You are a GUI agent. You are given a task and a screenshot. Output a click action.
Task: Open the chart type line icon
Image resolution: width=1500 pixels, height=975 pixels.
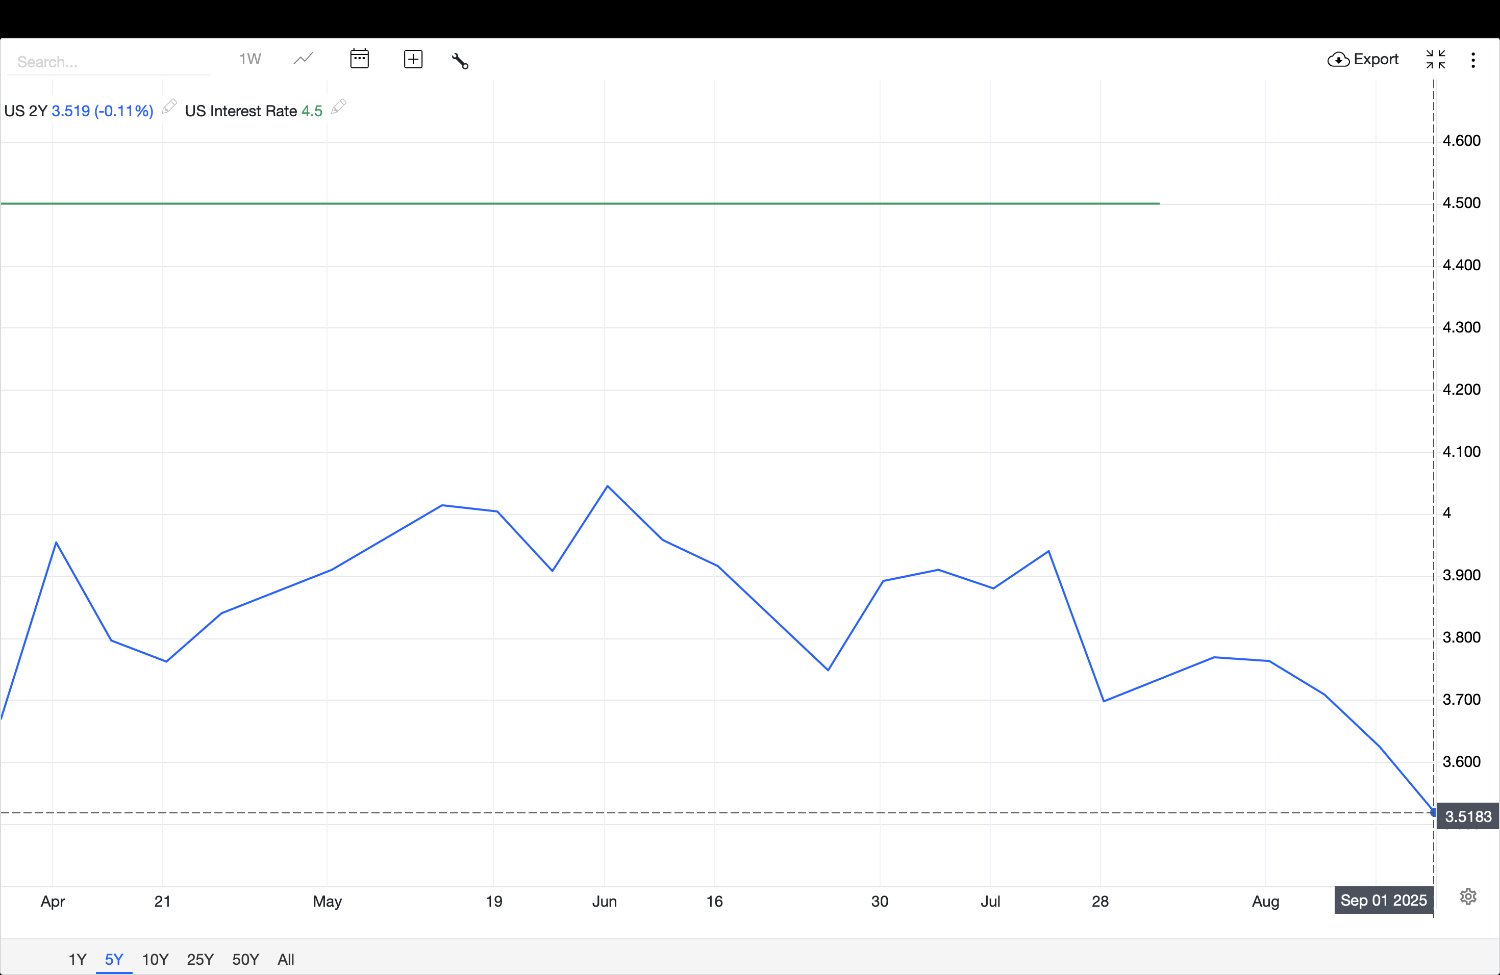303,59
